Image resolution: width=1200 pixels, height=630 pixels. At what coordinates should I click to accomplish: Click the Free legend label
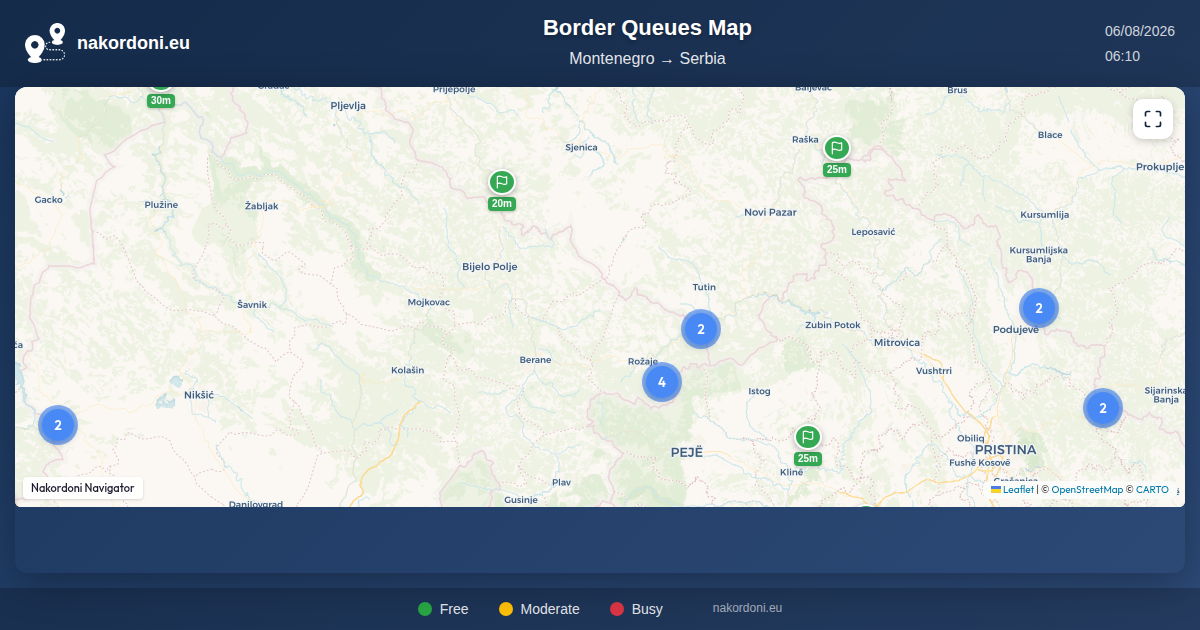[x=454, y=609]
